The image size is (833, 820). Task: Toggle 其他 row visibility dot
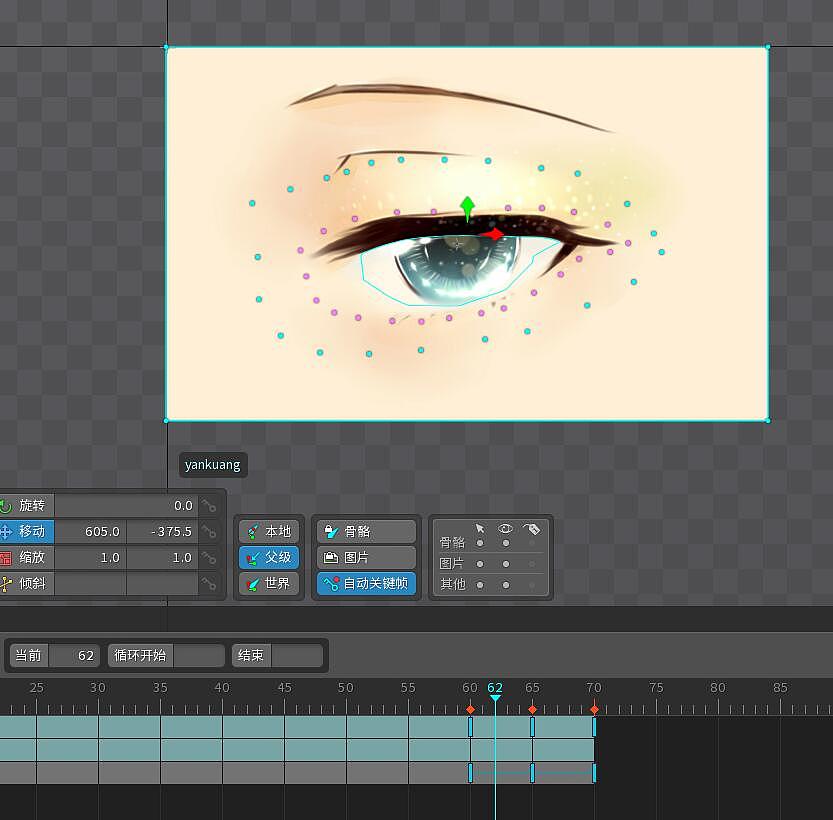[506, 585]
